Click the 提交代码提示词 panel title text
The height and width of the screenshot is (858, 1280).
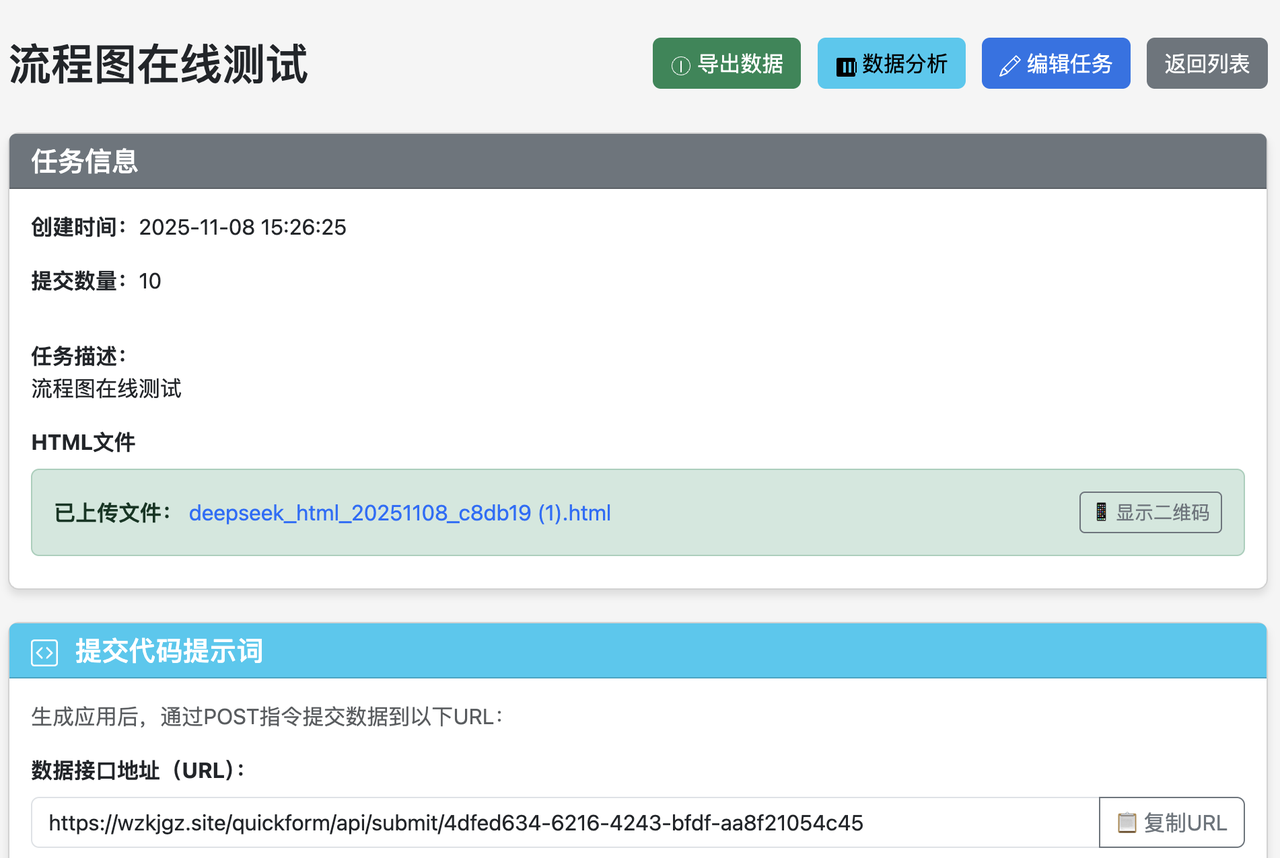169,652
